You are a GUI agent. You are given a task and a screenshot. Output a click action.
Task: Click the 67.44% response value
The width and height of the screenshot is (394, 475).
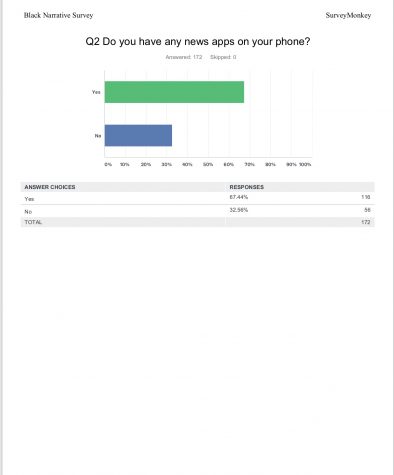pos(239,197)
